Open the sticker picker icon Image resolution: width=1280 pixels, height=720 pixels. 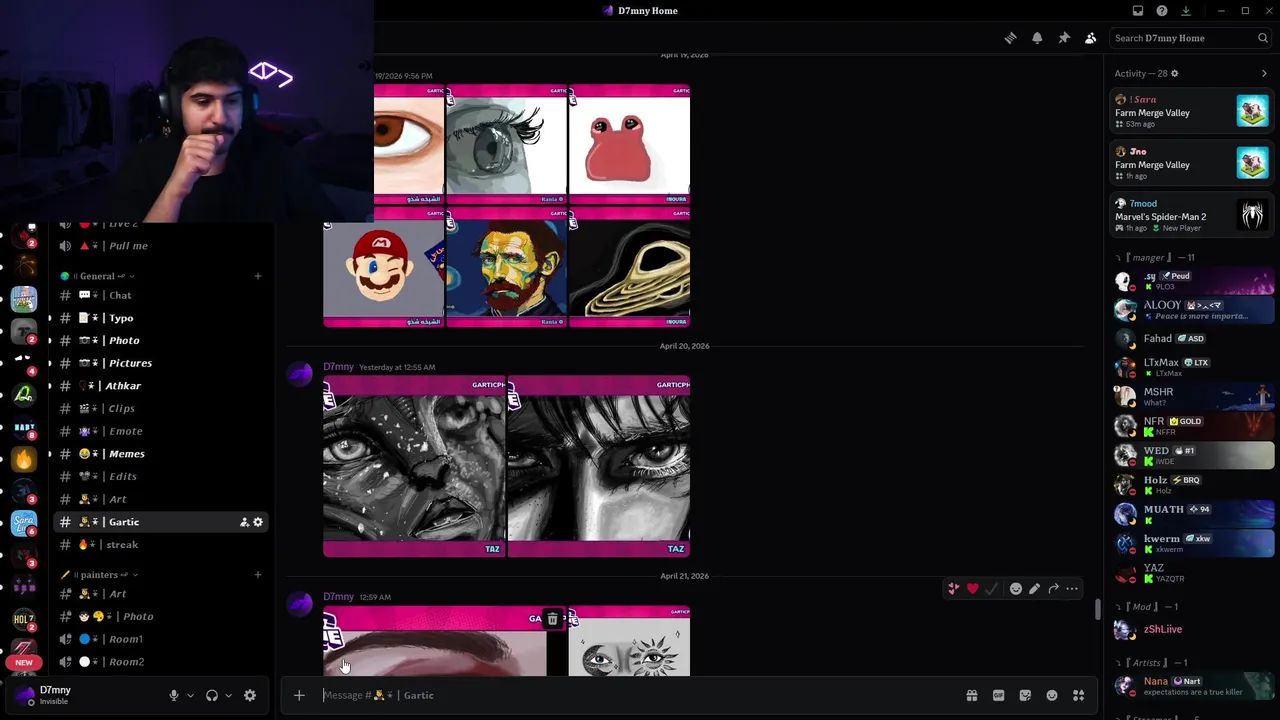click(1025, 695)
